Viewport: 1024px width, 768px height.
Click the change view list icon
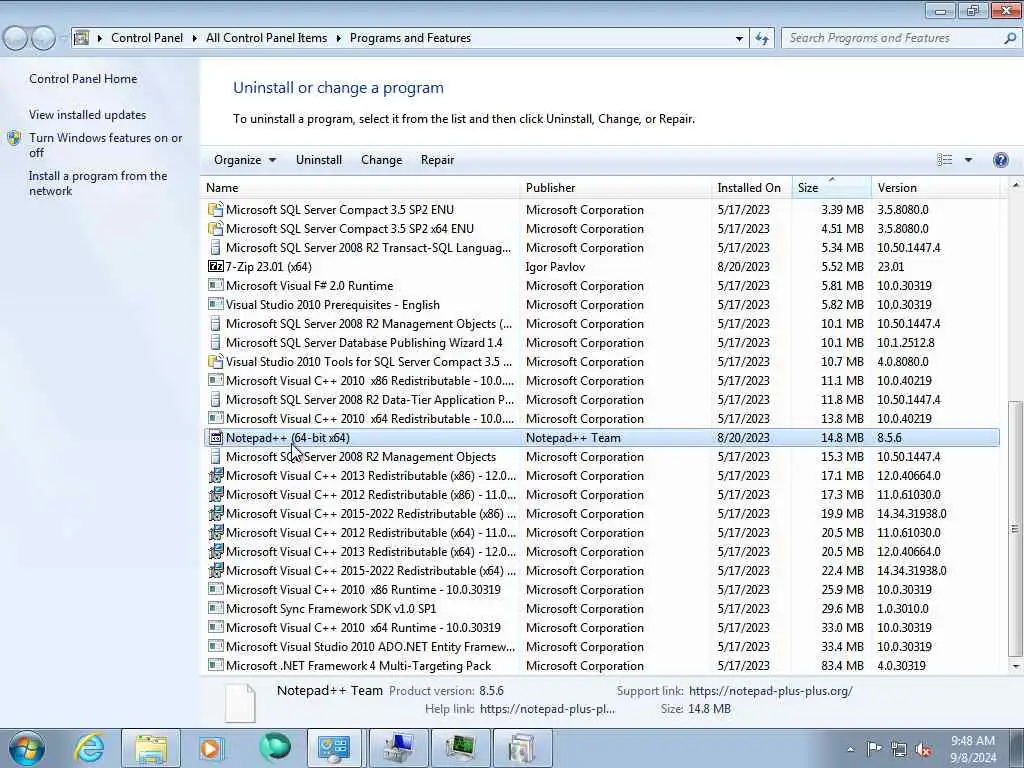click(944, 160)
